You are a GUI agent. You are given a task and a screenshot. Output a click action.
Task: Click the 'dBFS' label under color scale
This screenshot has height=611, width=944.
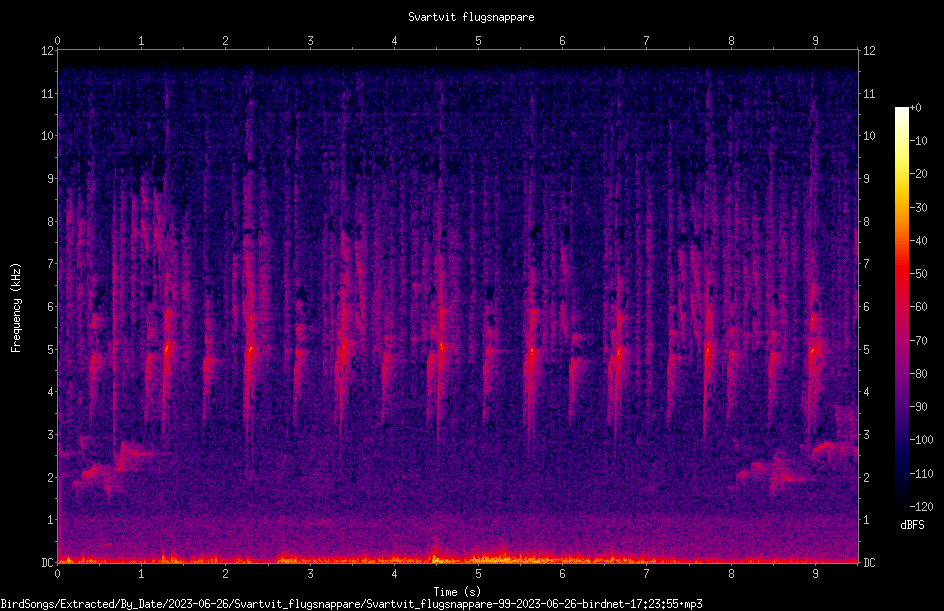912,525
